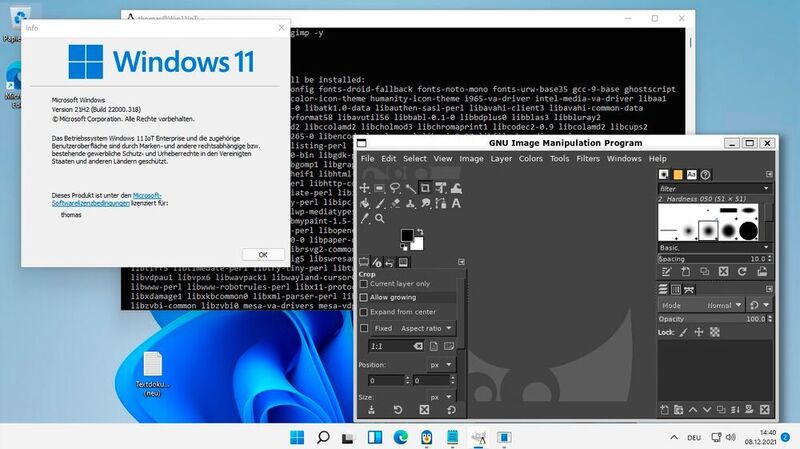Viewport: 800px width, 449px height.
Task: Select the Rectangle Select tool
Action: click(x=380, y=188)
